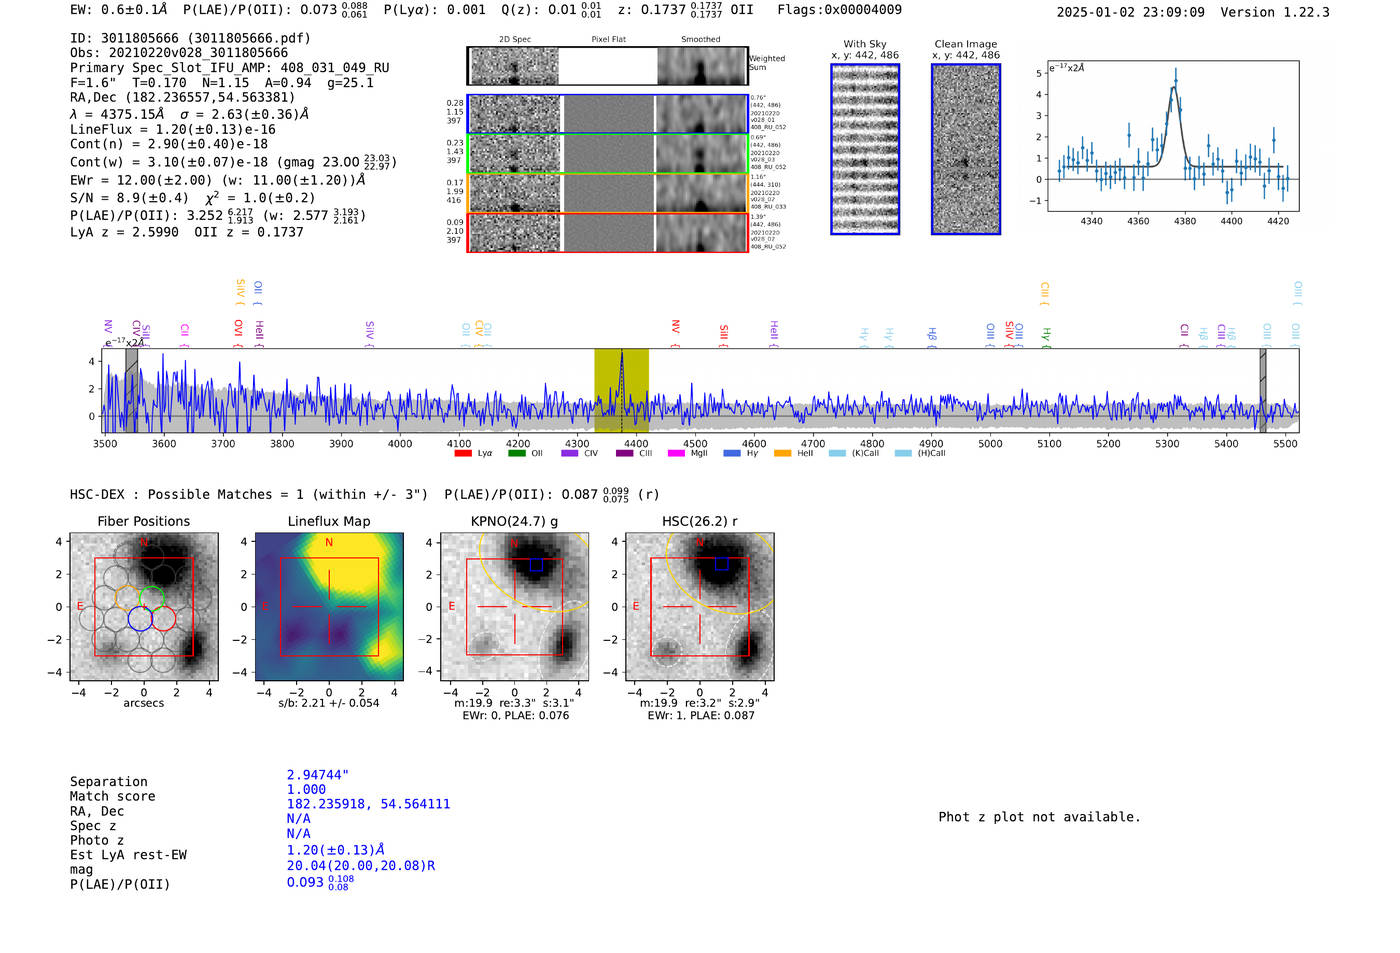This screenshot has width=1400, height=953.
Task: Click the CIV legend swatch
Action: (569, 453)
